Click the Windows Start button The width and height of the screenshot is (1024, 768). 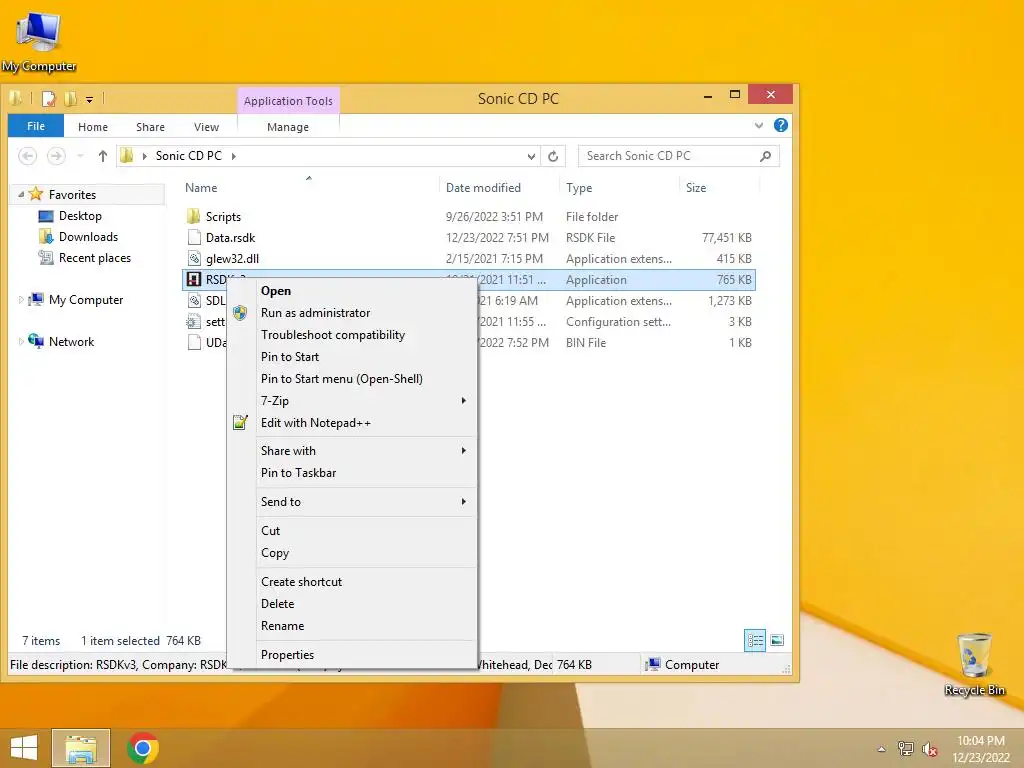tap(24, 748)
